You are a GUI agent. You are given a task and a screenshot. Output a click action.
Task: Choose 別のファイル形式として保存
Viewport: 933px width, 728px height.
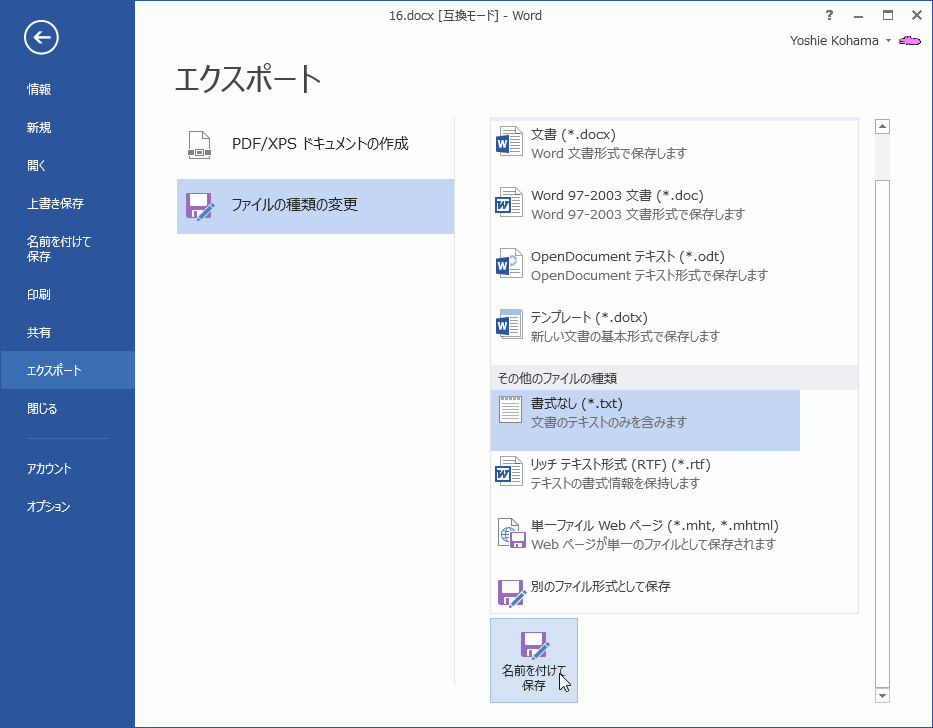645,593
